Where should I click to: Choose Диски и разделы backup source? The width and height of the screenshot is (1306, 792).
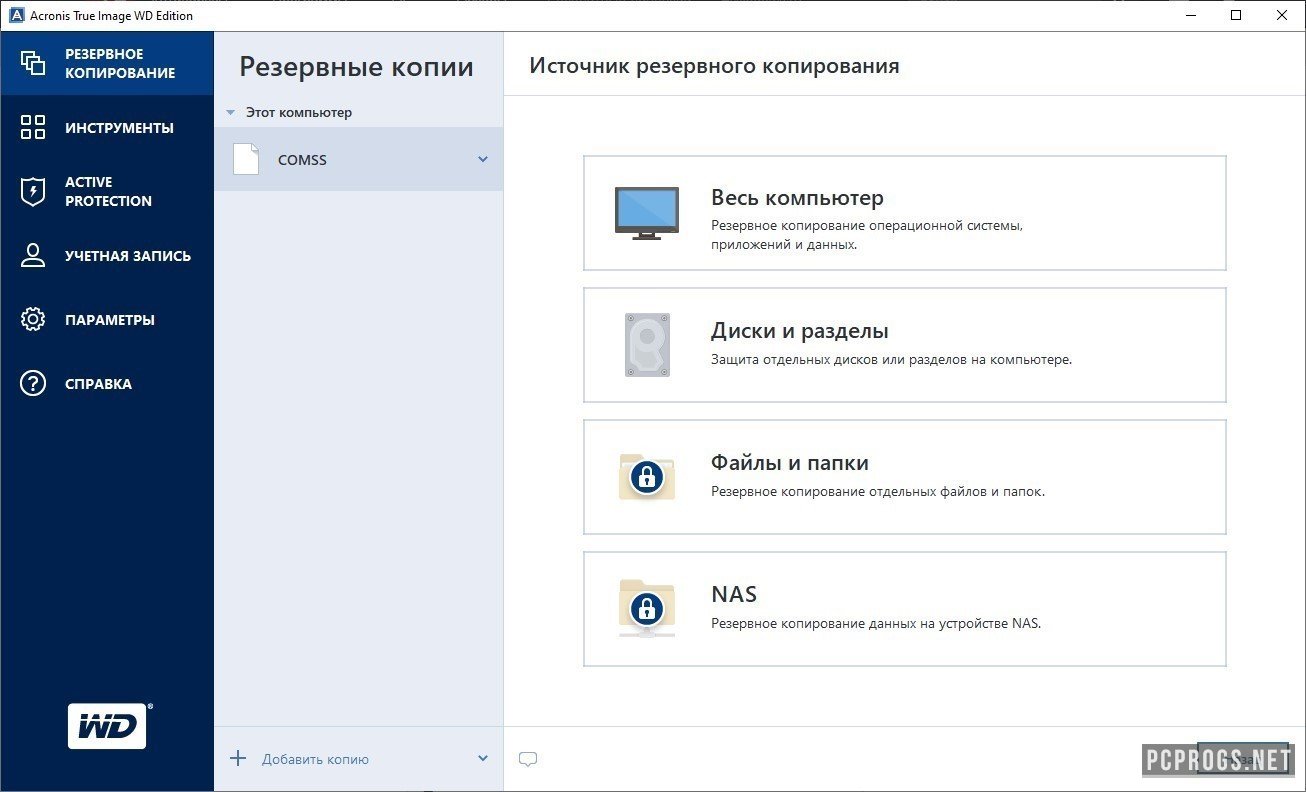click(x=904, y=345)
